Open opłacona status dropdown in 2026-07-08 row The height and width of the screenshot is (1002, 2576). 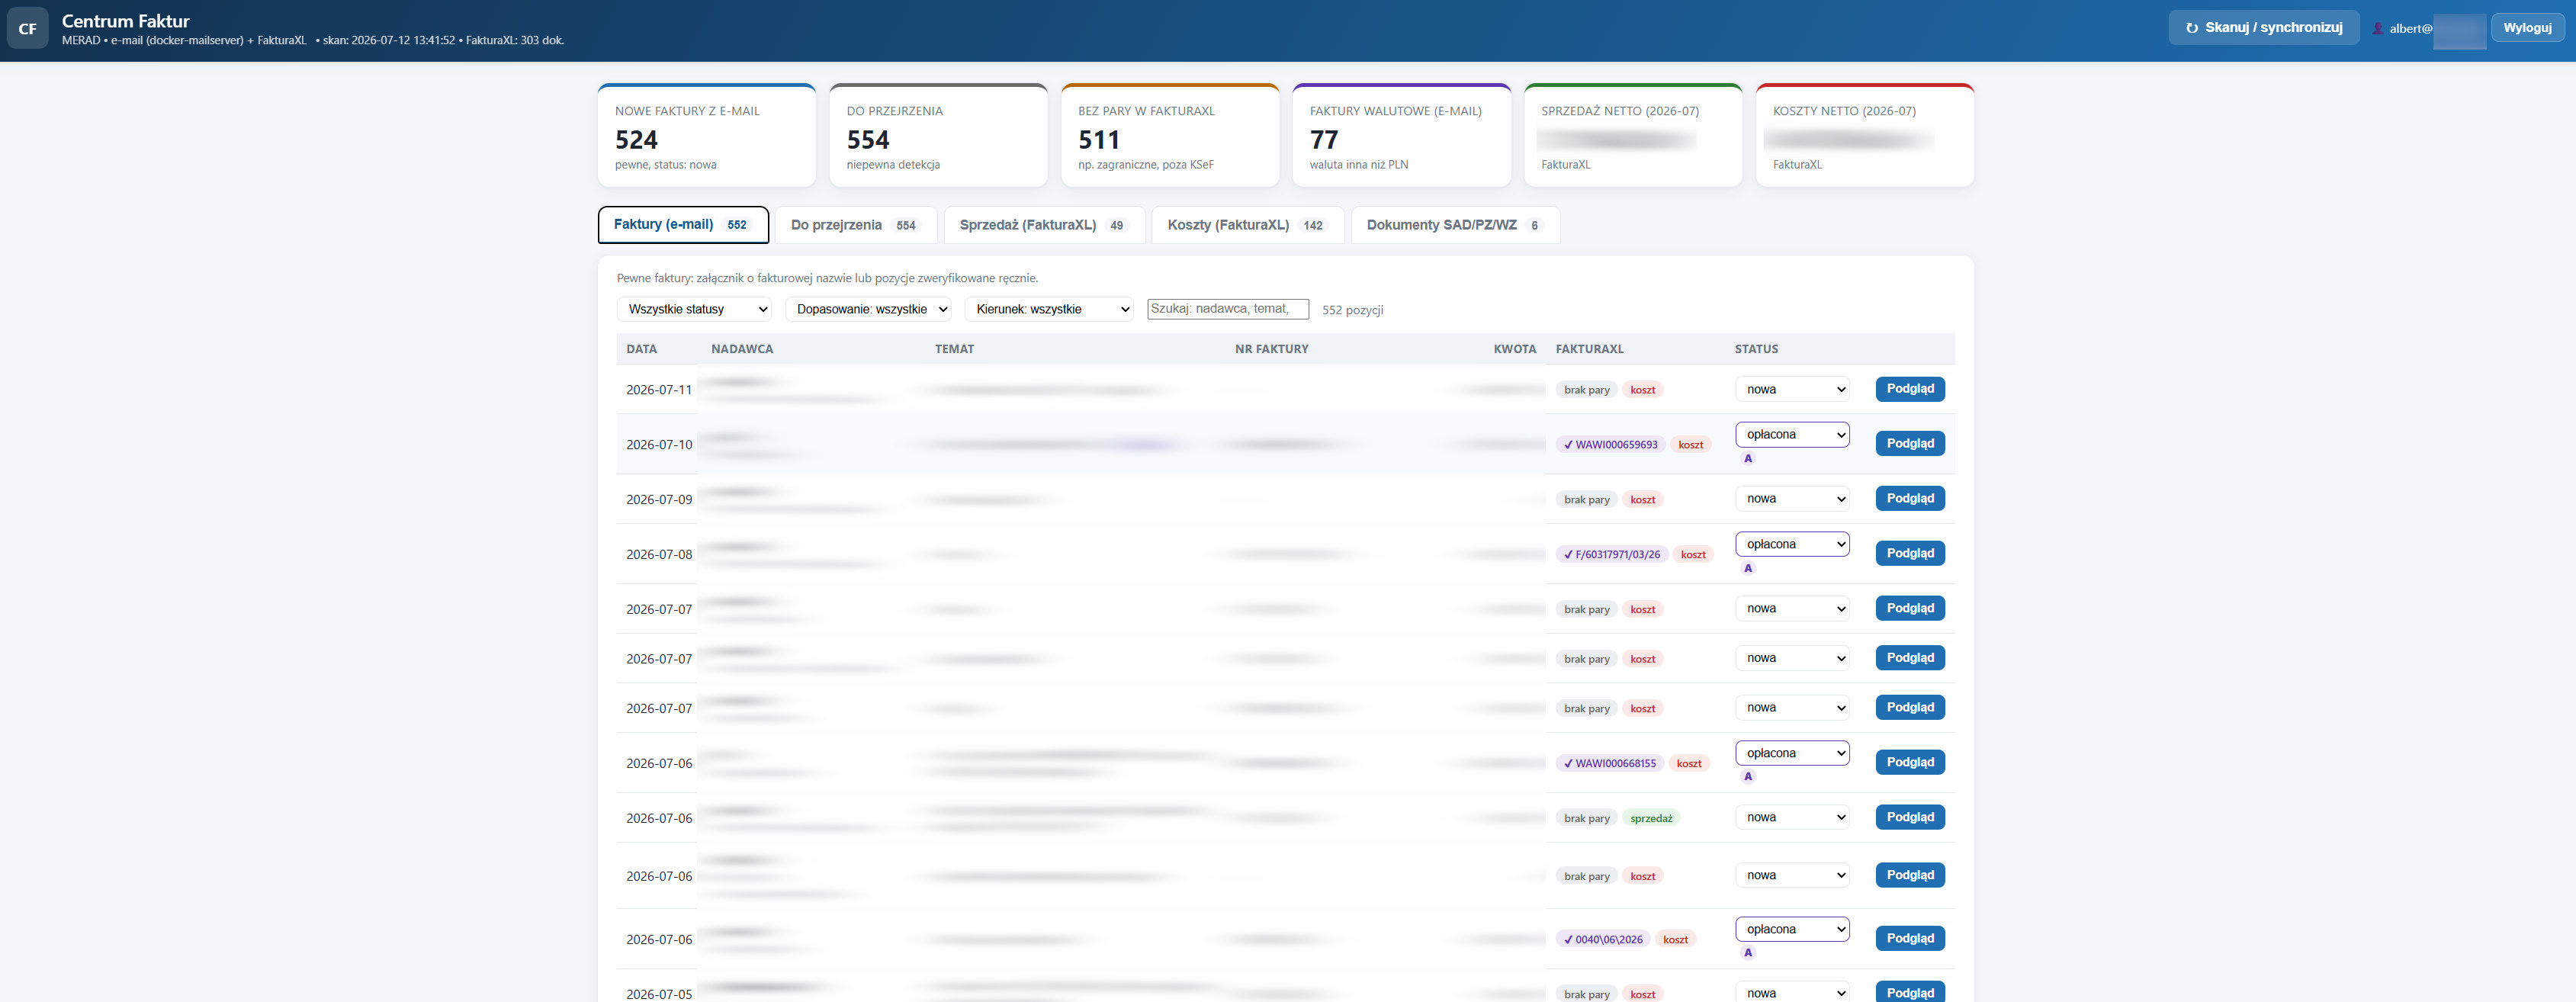[x=1792, y=545]
